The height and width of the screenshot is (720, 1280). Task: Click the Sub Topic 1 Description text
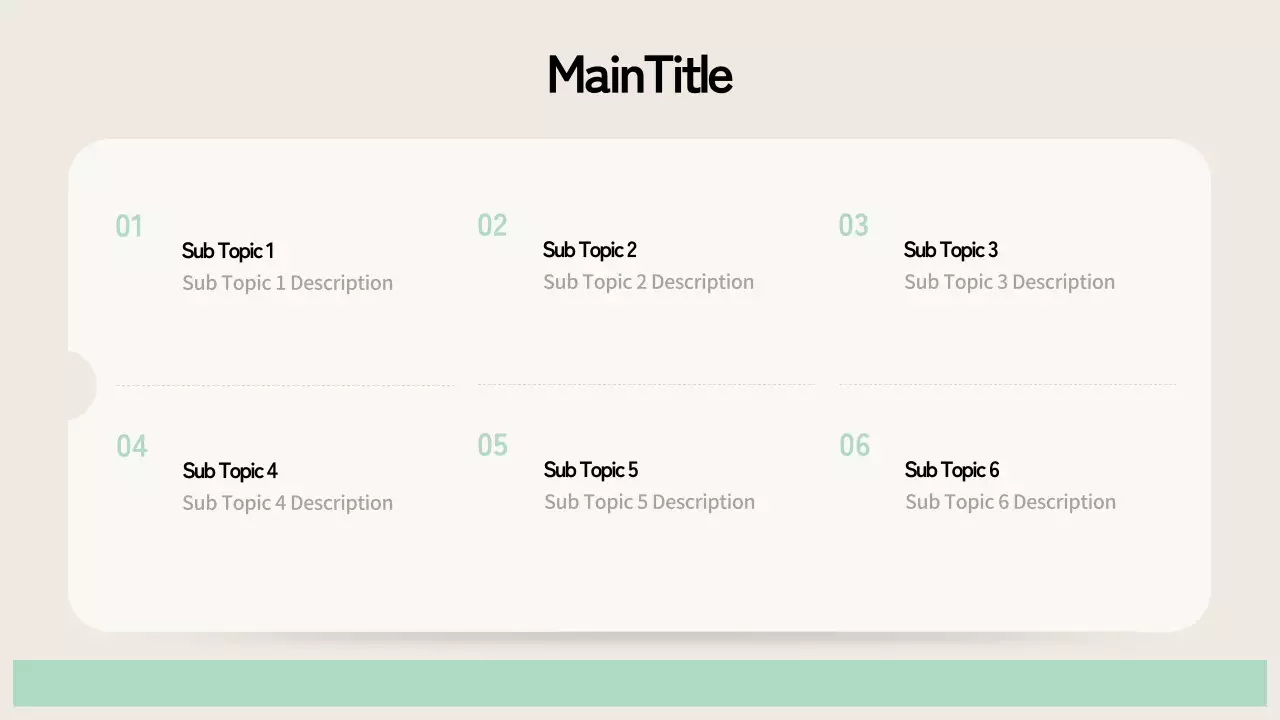point(287,283)
